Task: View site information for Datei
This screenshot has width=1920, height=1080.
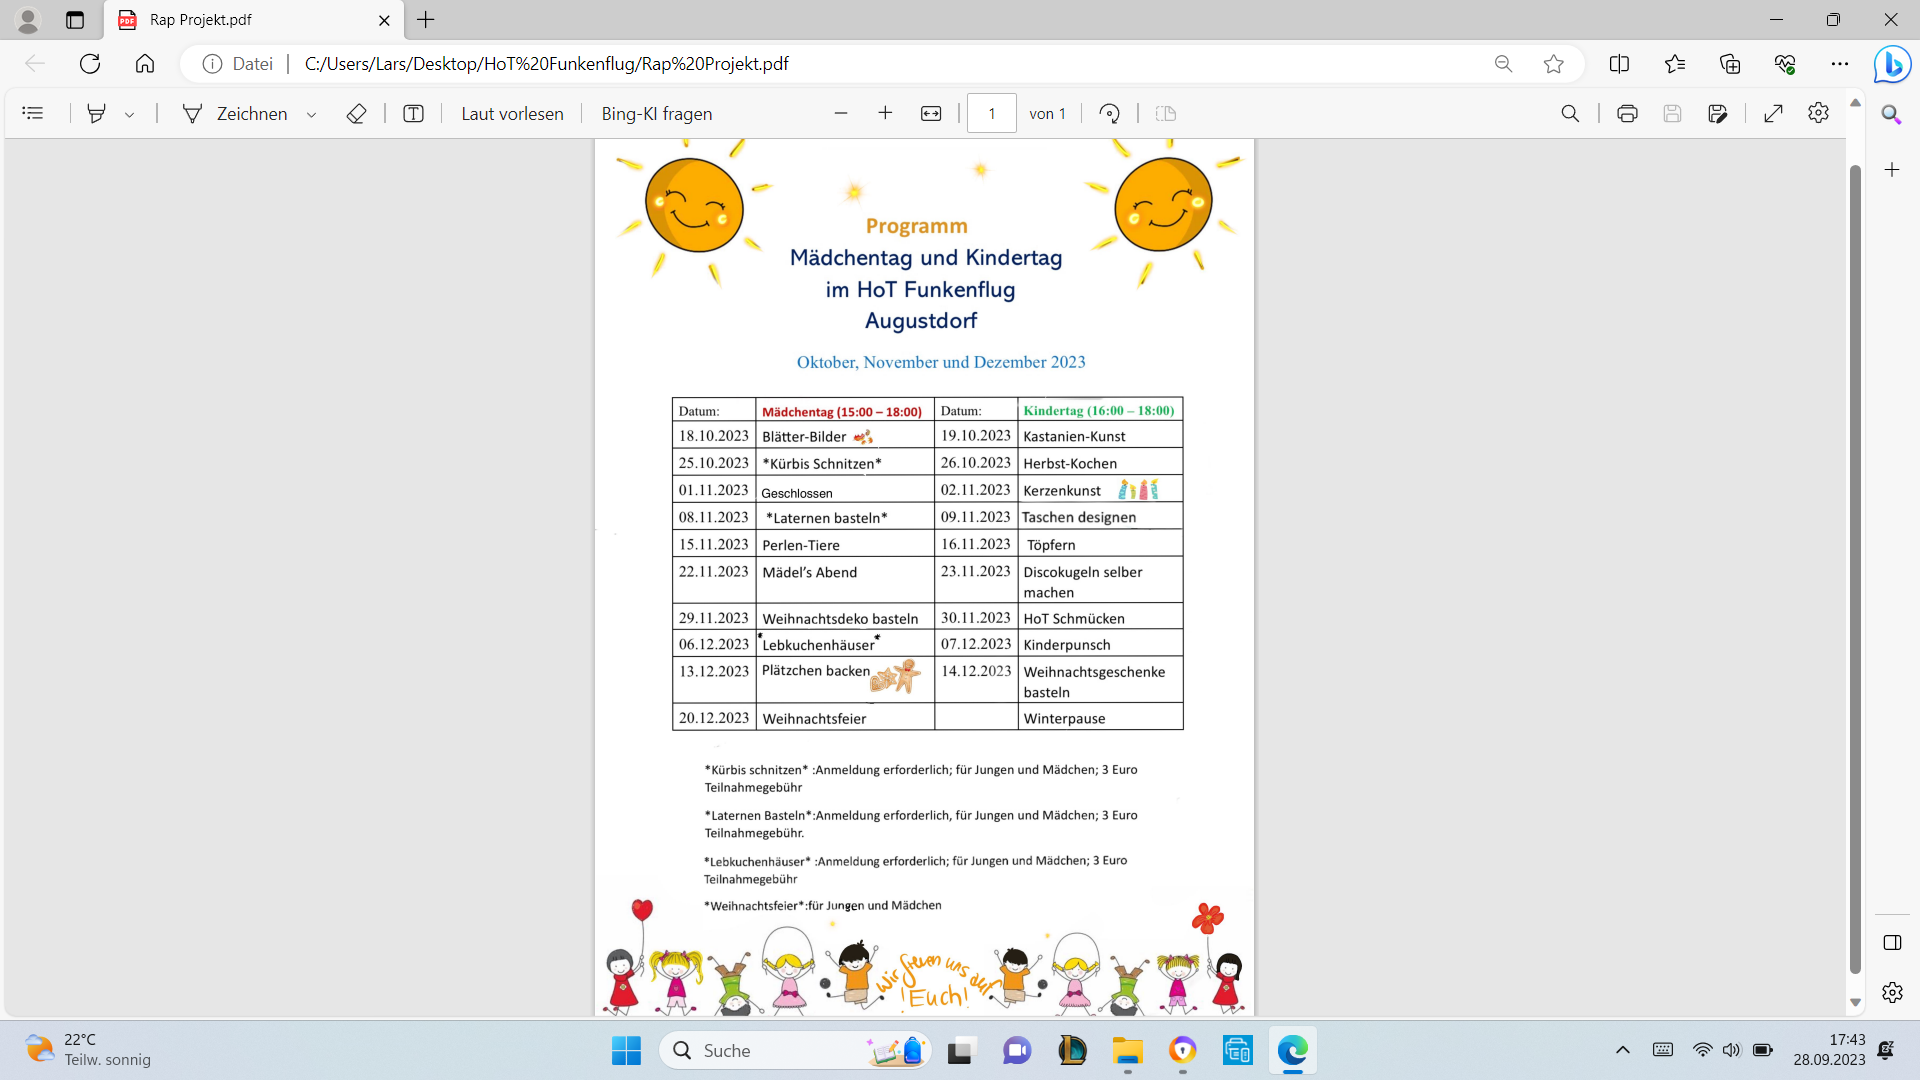Action: tap(238, 64)
